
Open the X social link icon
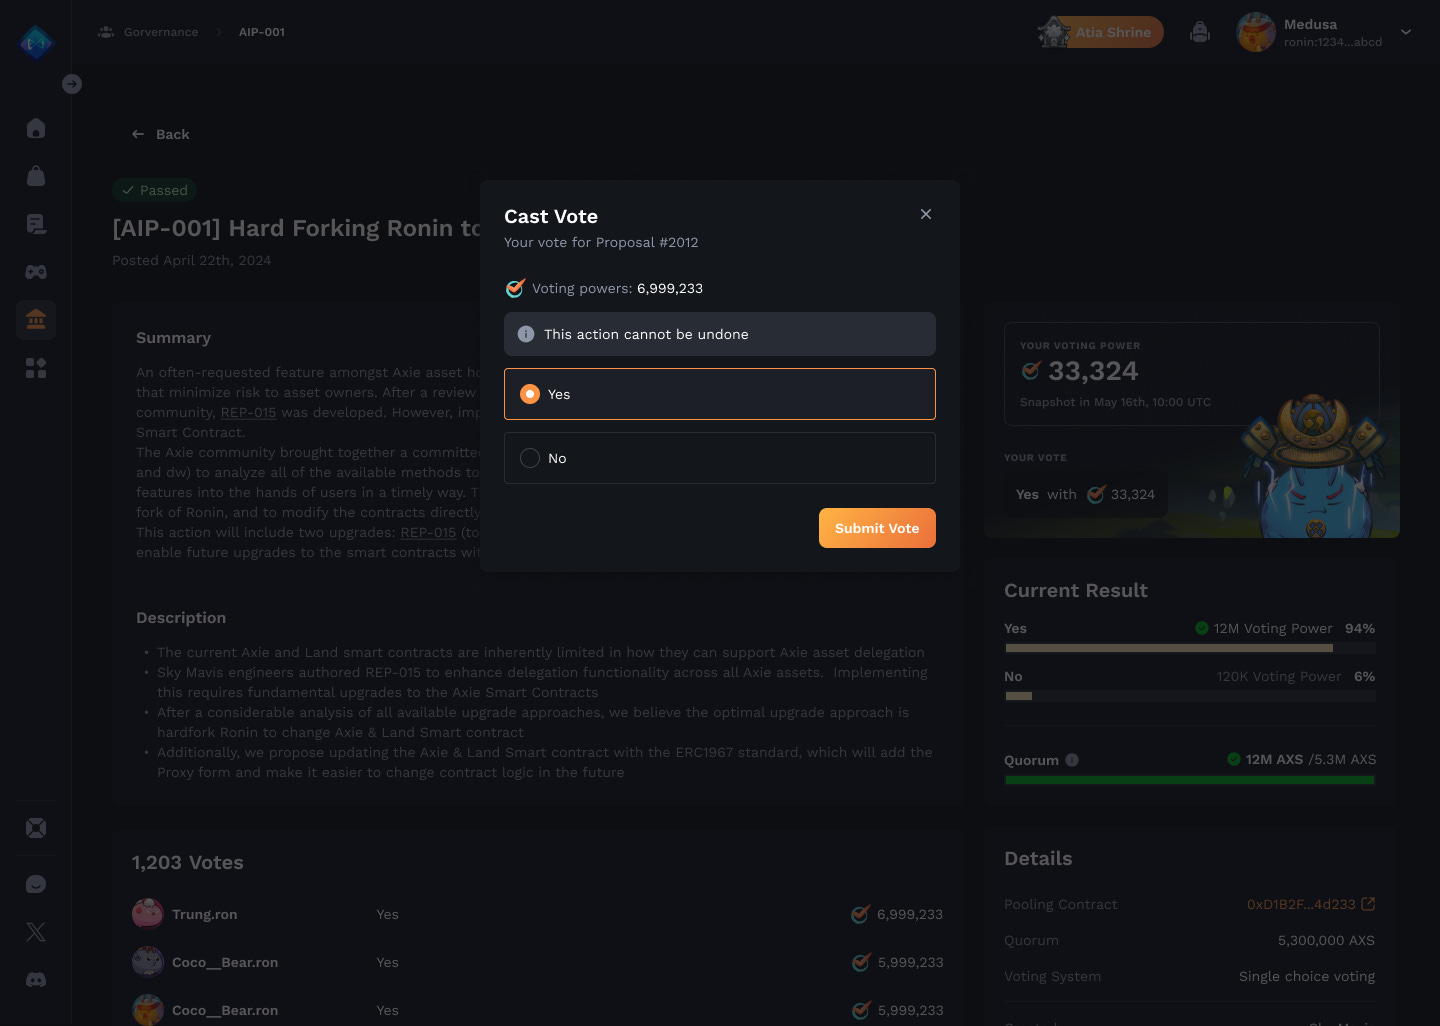[36, 932]
